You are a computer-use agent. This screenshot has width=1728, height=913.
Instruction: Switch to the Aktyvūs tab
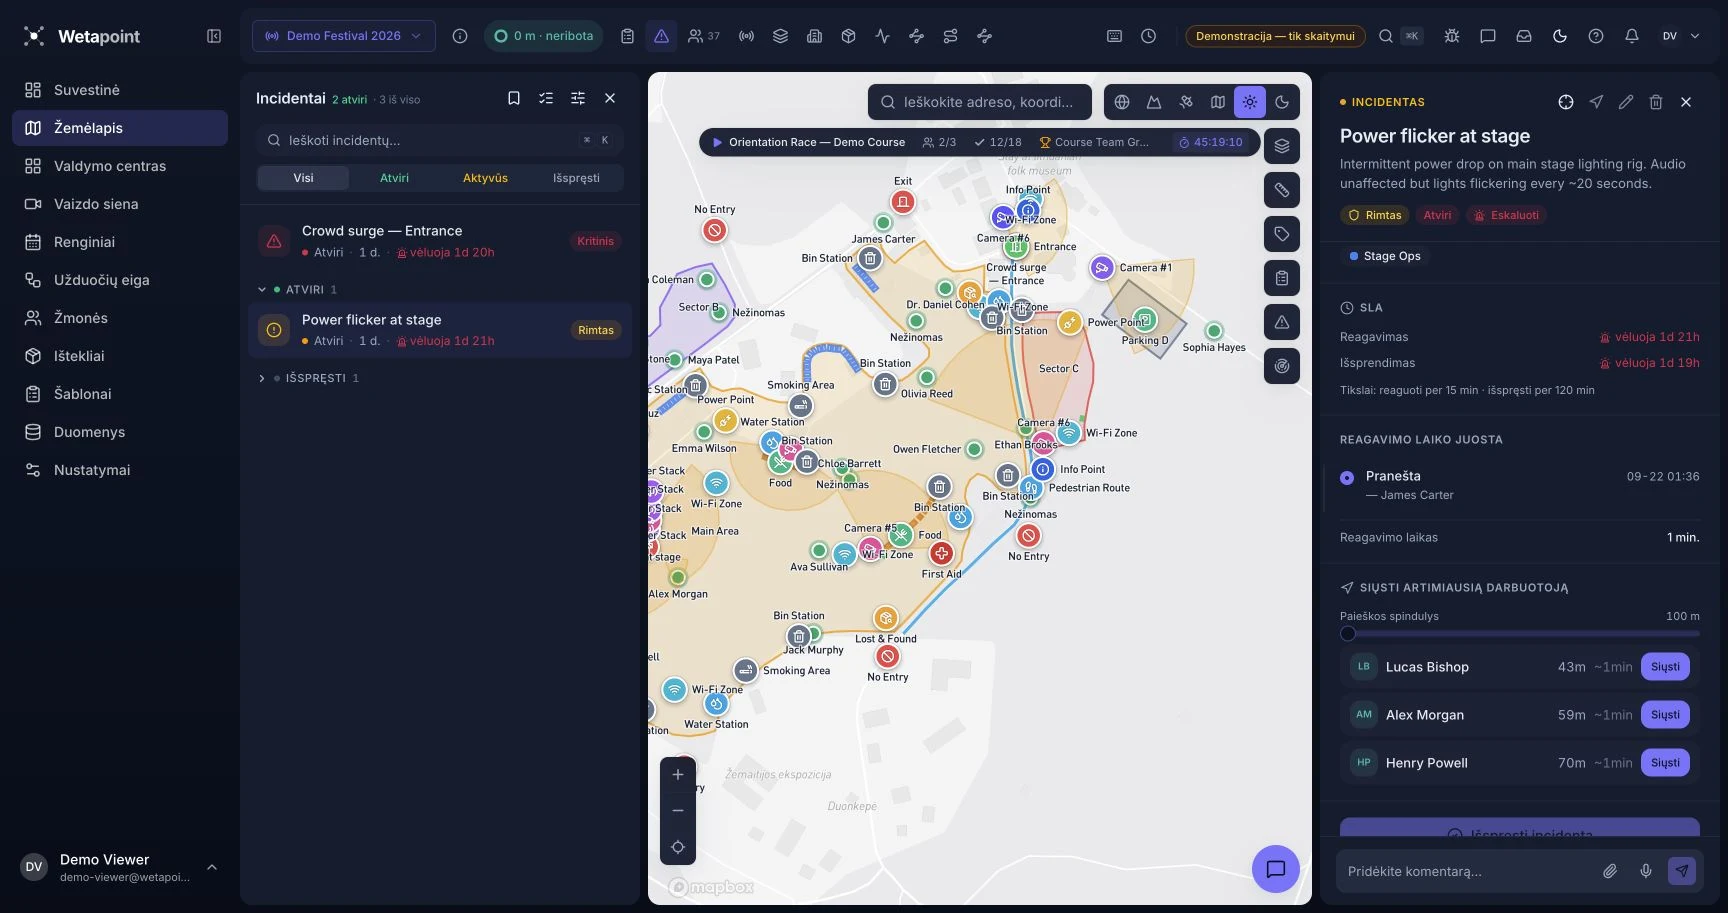485,178
